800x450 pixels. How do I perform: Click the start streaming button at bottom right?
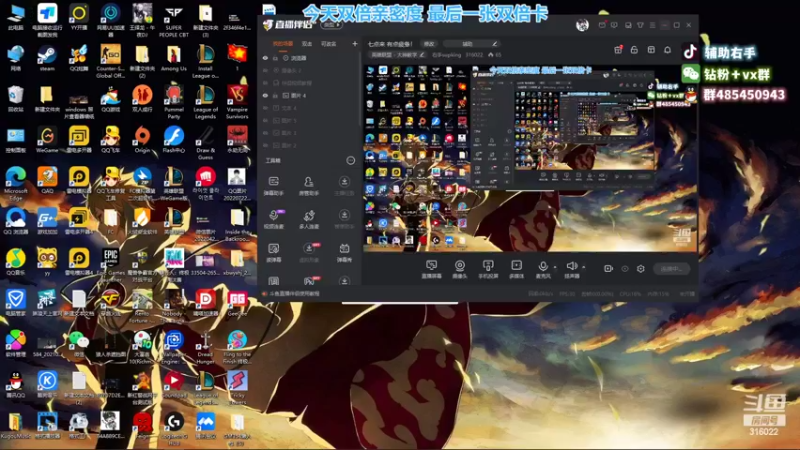[671, 269]
